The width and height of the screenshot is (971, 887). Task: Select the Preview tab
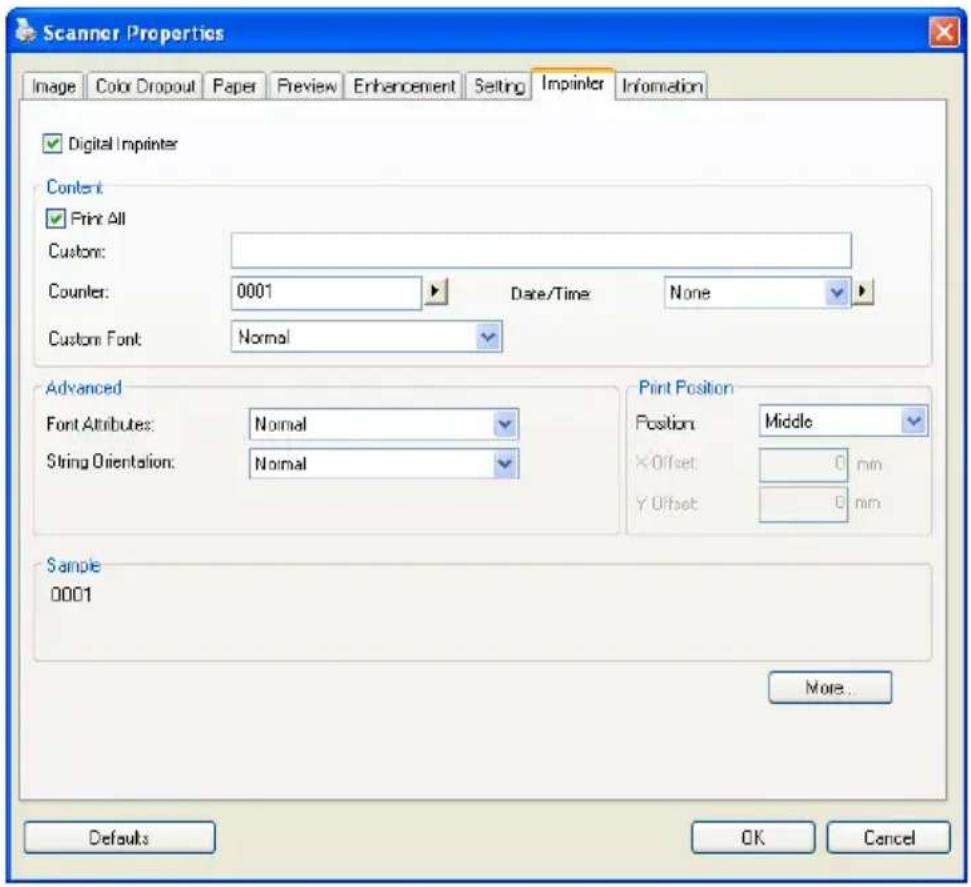[x=307, y=86]
